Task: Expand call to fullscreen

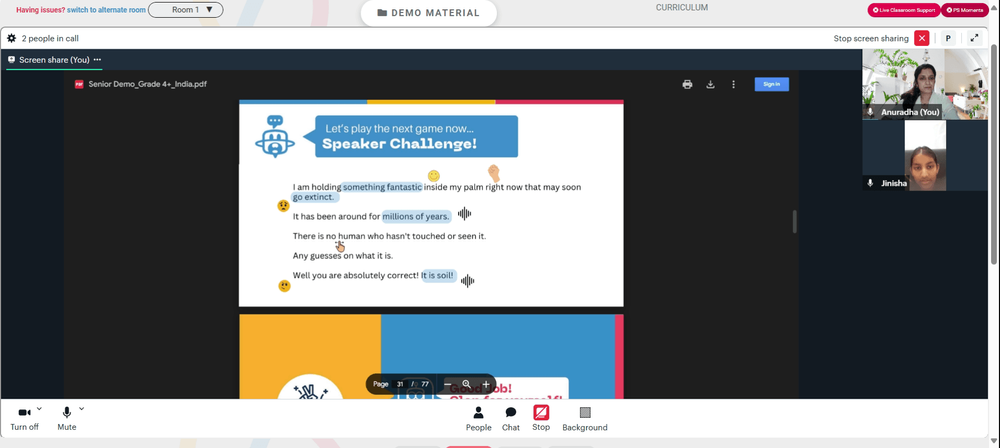Action: coord(974,38)
